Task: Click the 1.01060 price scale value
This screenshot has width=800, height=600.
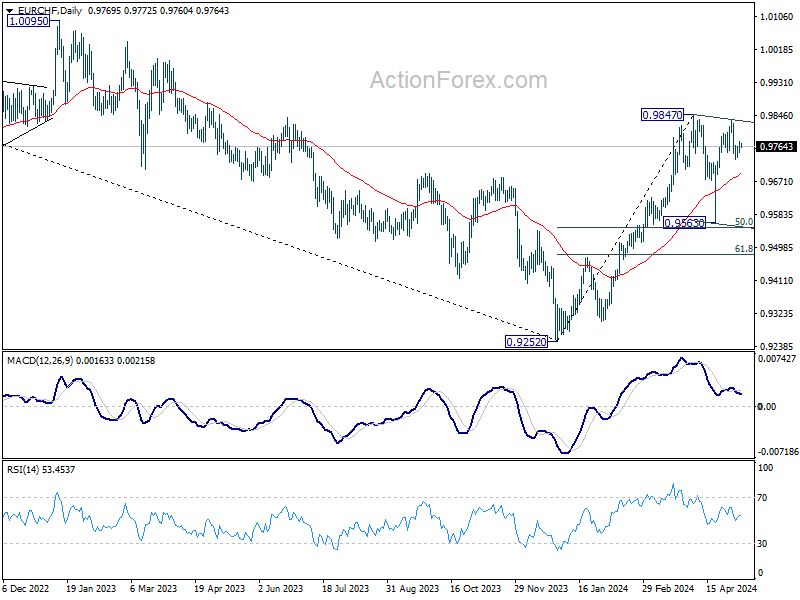Action: point(777,17)
